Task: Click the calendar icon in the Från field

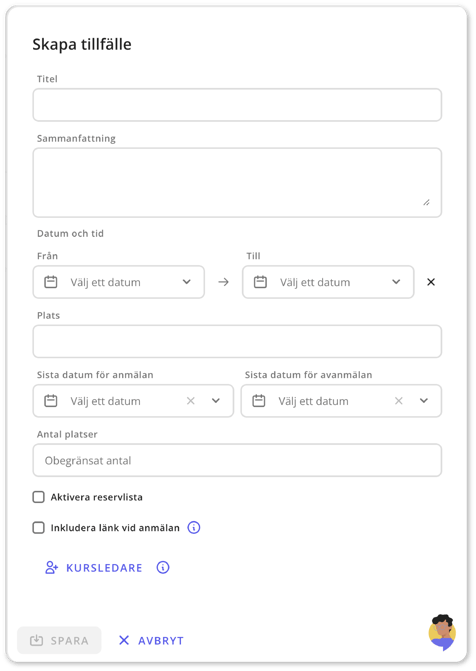Action: click(51, 282)
